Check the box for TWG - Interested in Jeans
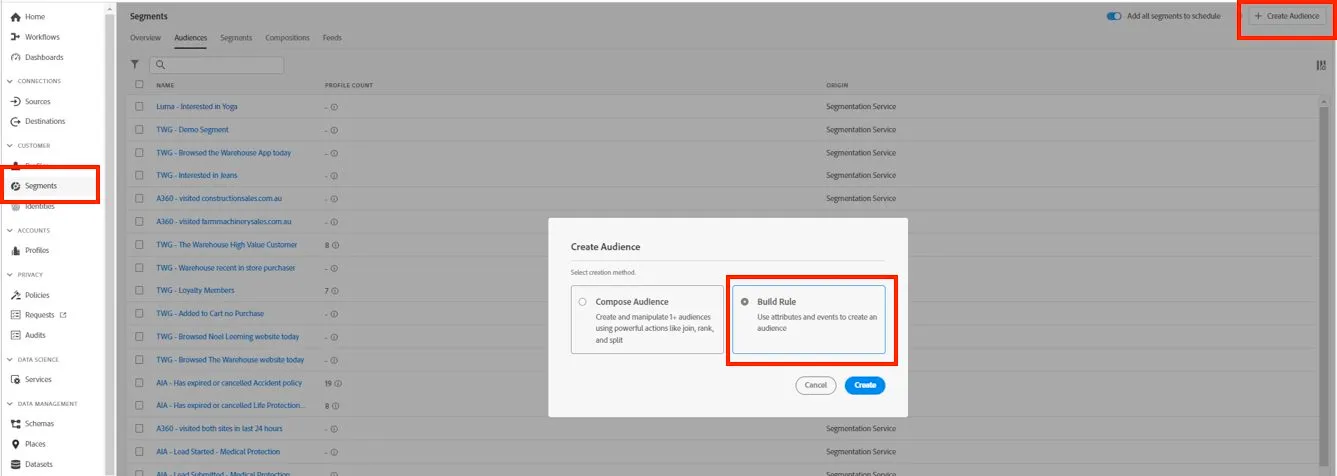Viewport: 1337px width, 476px height. click(x=139, y=175)
